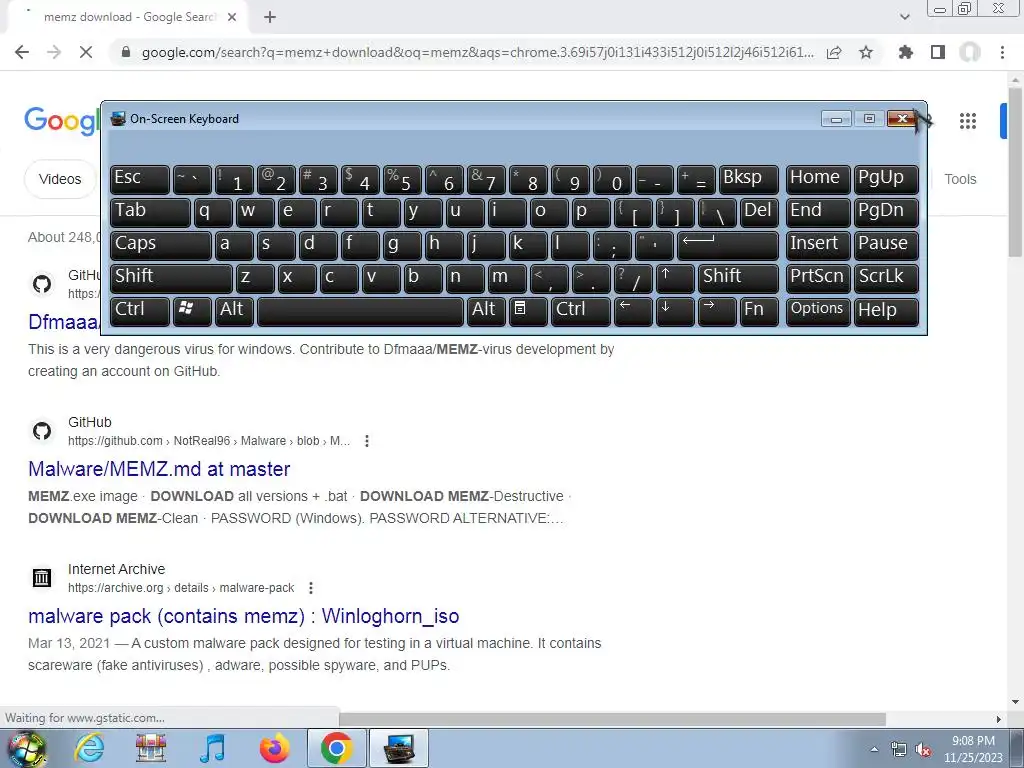
Task: Click the horizontal scrollbar right arrow
Action: [x=999, y=718]
